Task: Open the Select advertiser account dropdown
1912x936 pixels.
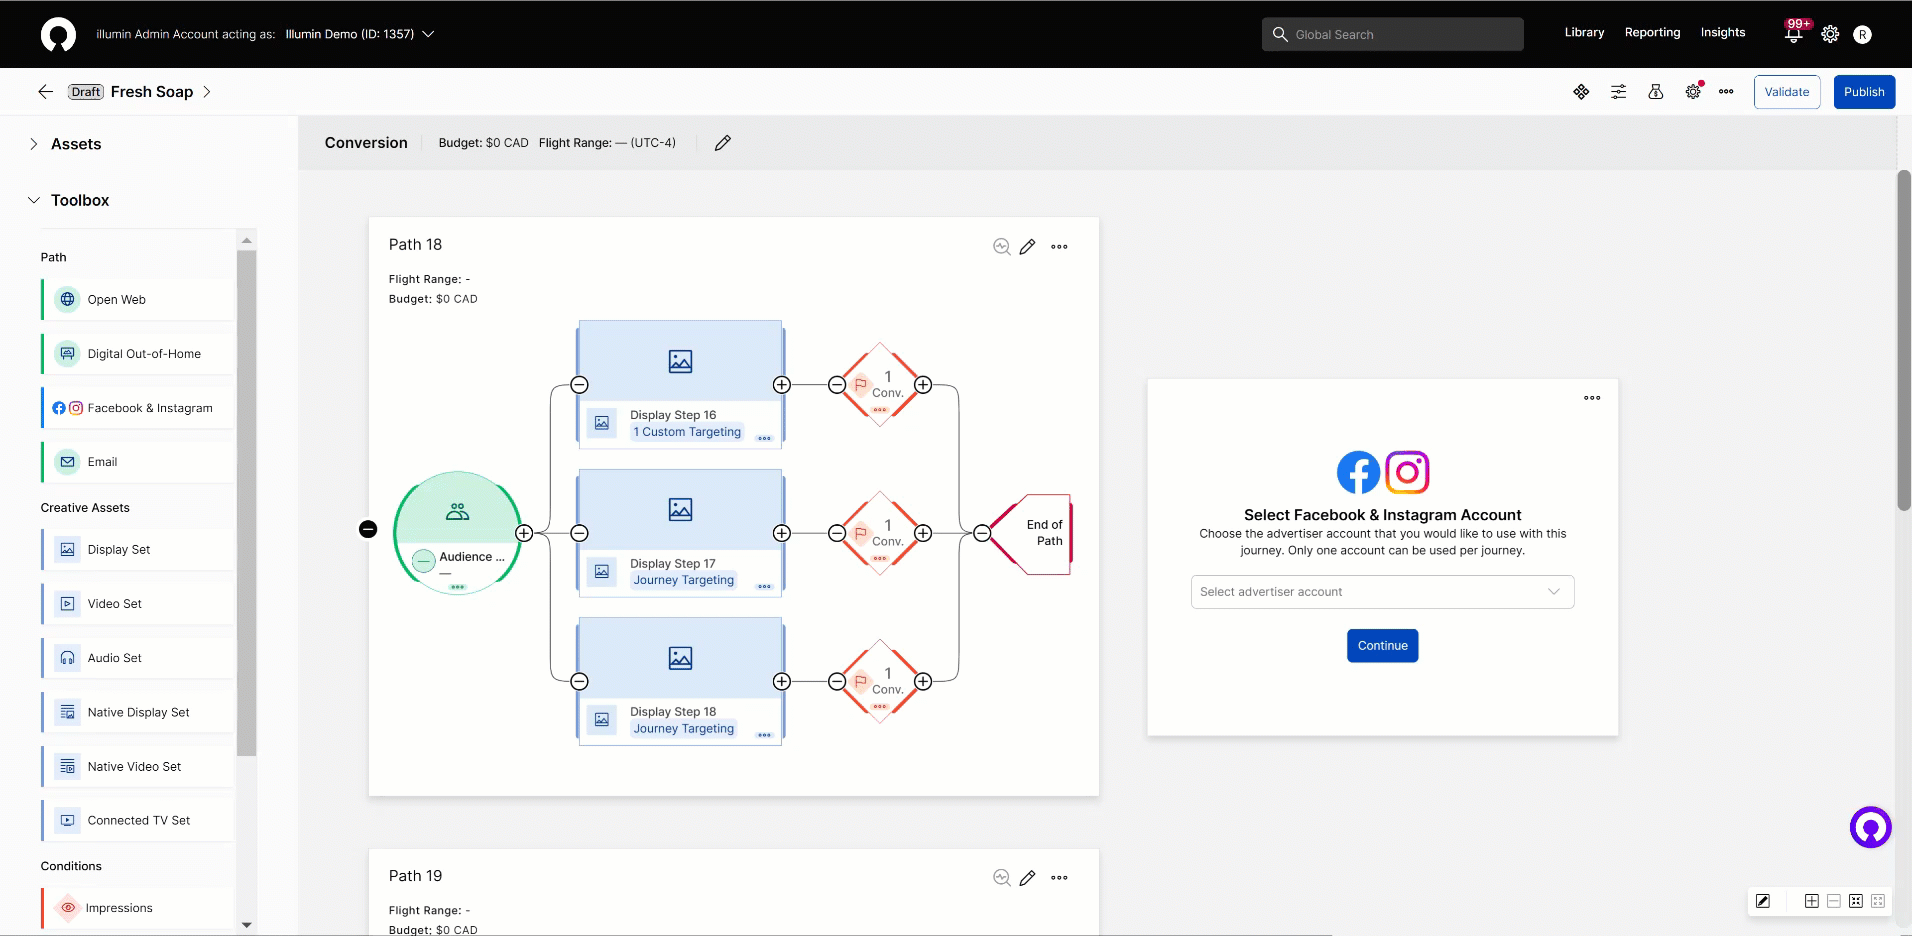Action: pyautogui.click(x=1382, y=592)
